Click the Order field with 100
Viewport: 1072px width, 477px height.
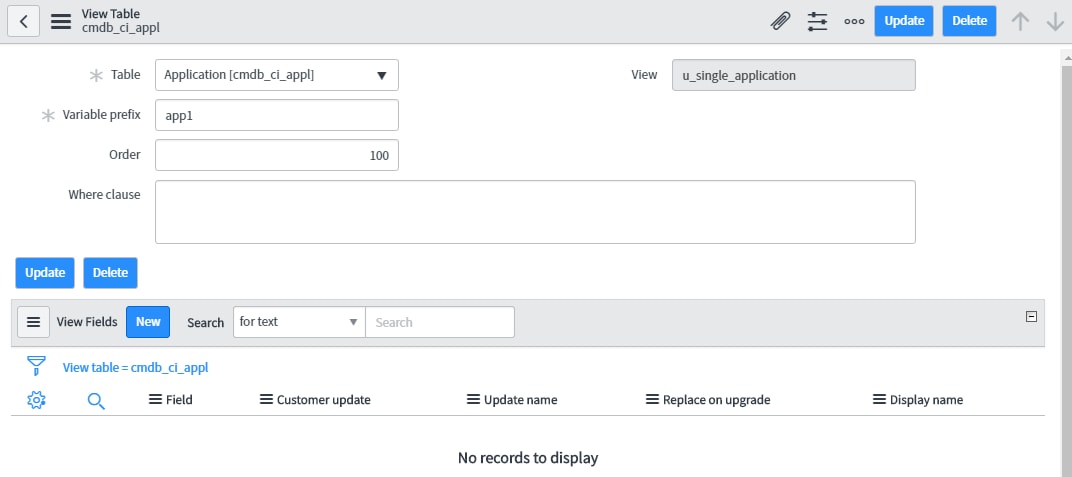pos(277,155)
